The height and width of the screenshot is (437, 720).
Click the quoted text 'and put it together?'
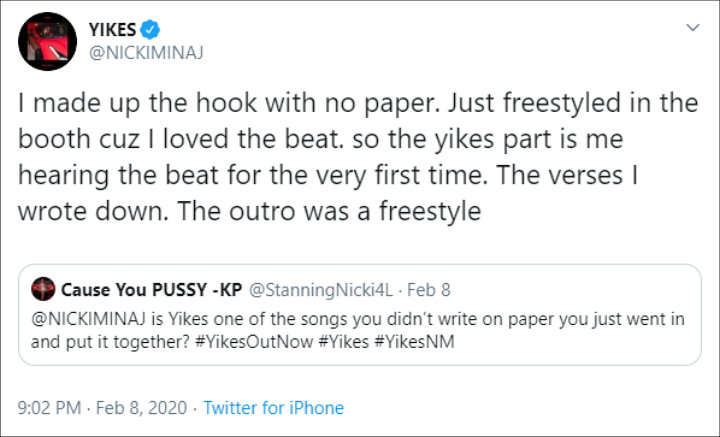(110, 342)
